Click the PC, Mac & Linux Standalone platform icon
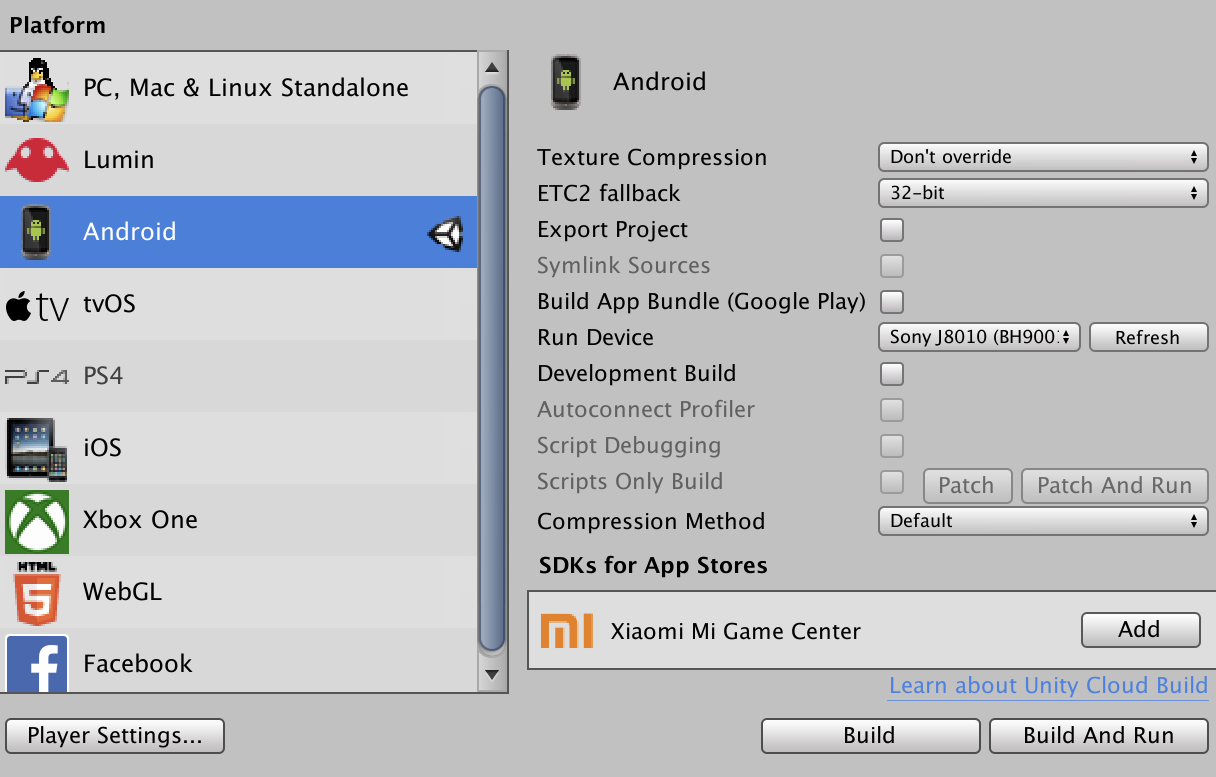 point(37,89)
